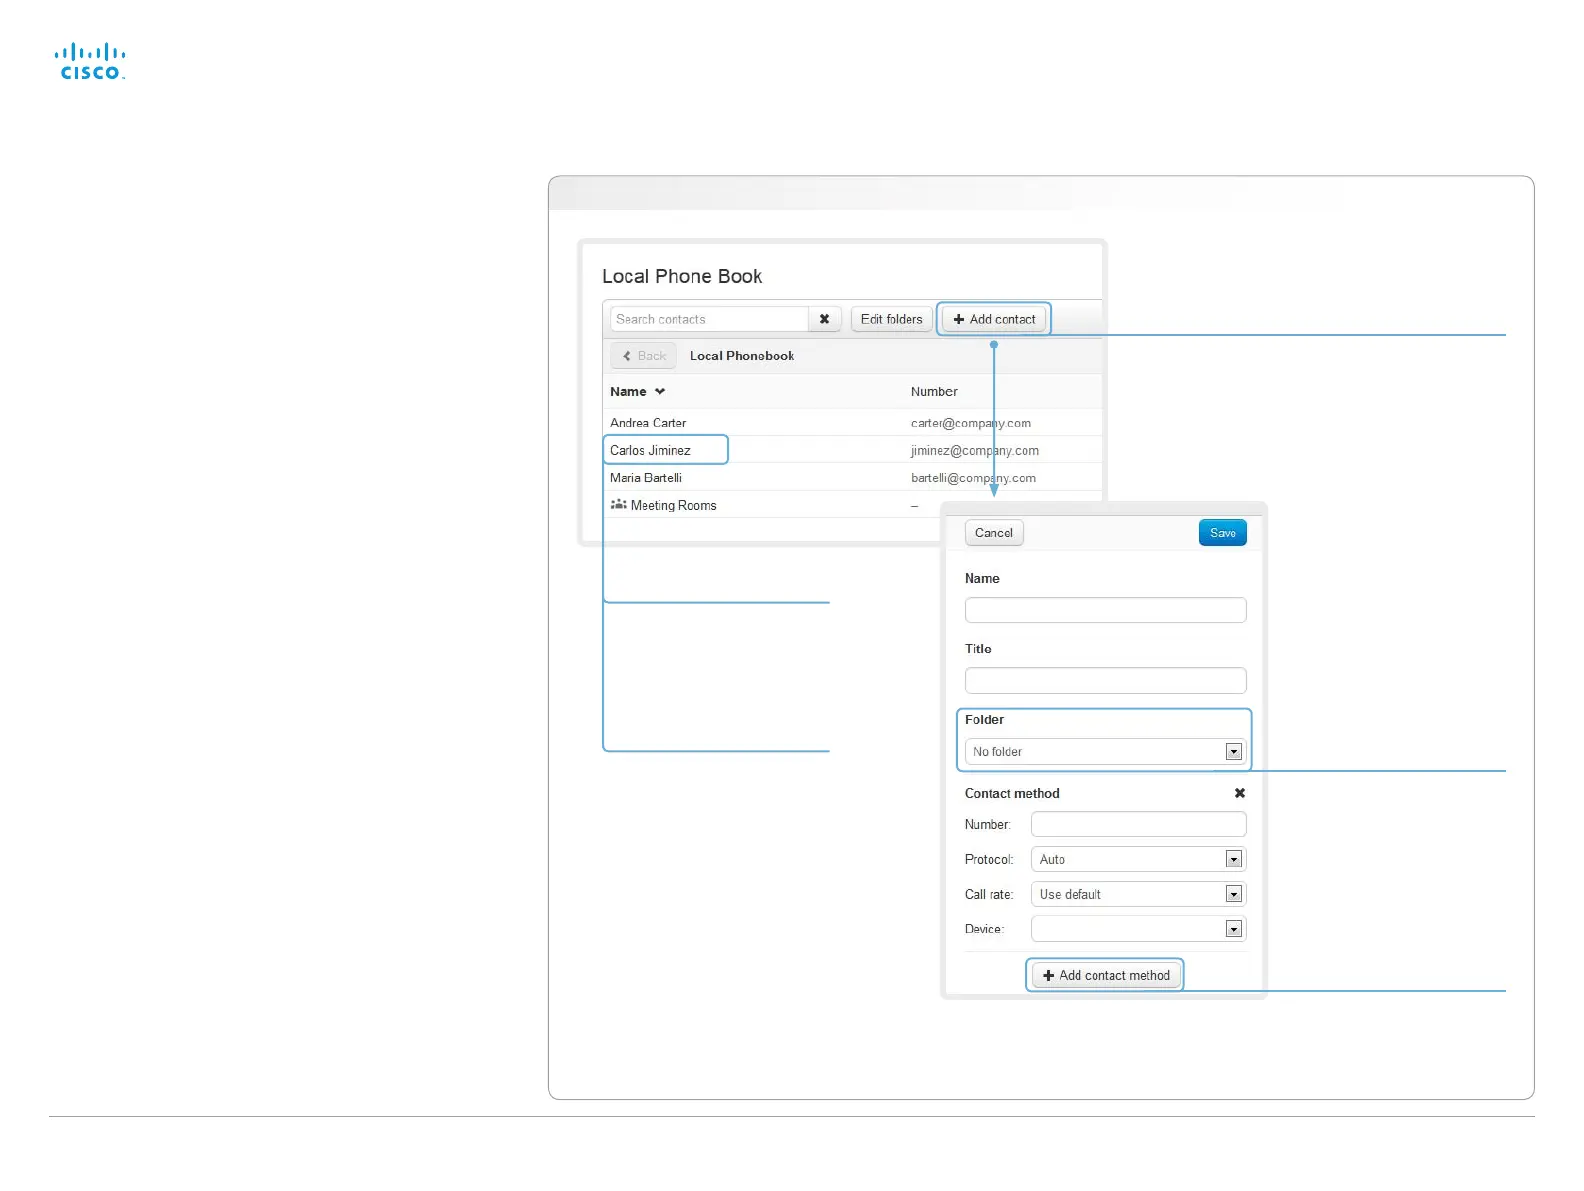Focus the Name input field
This screenshot has width=1584, height=1191.
click(1105, 610)
